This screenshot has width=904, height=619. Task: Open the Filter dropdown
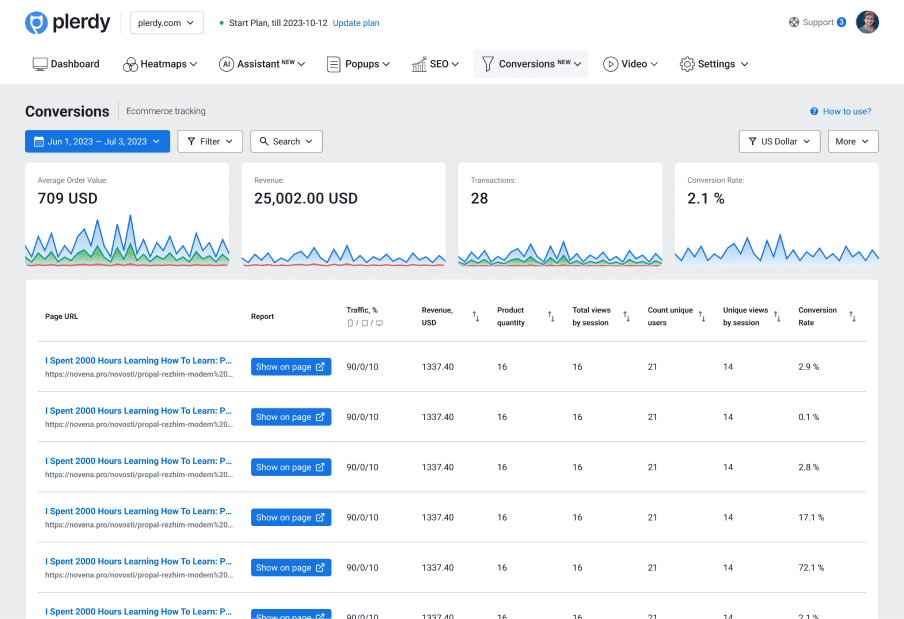(x=210, y=142)
